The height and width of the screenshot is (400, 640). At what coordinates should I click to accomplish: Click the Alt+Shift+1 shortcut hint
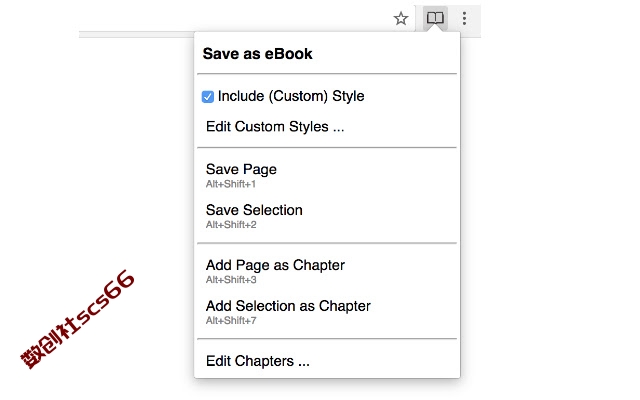(x=231, y=184)
